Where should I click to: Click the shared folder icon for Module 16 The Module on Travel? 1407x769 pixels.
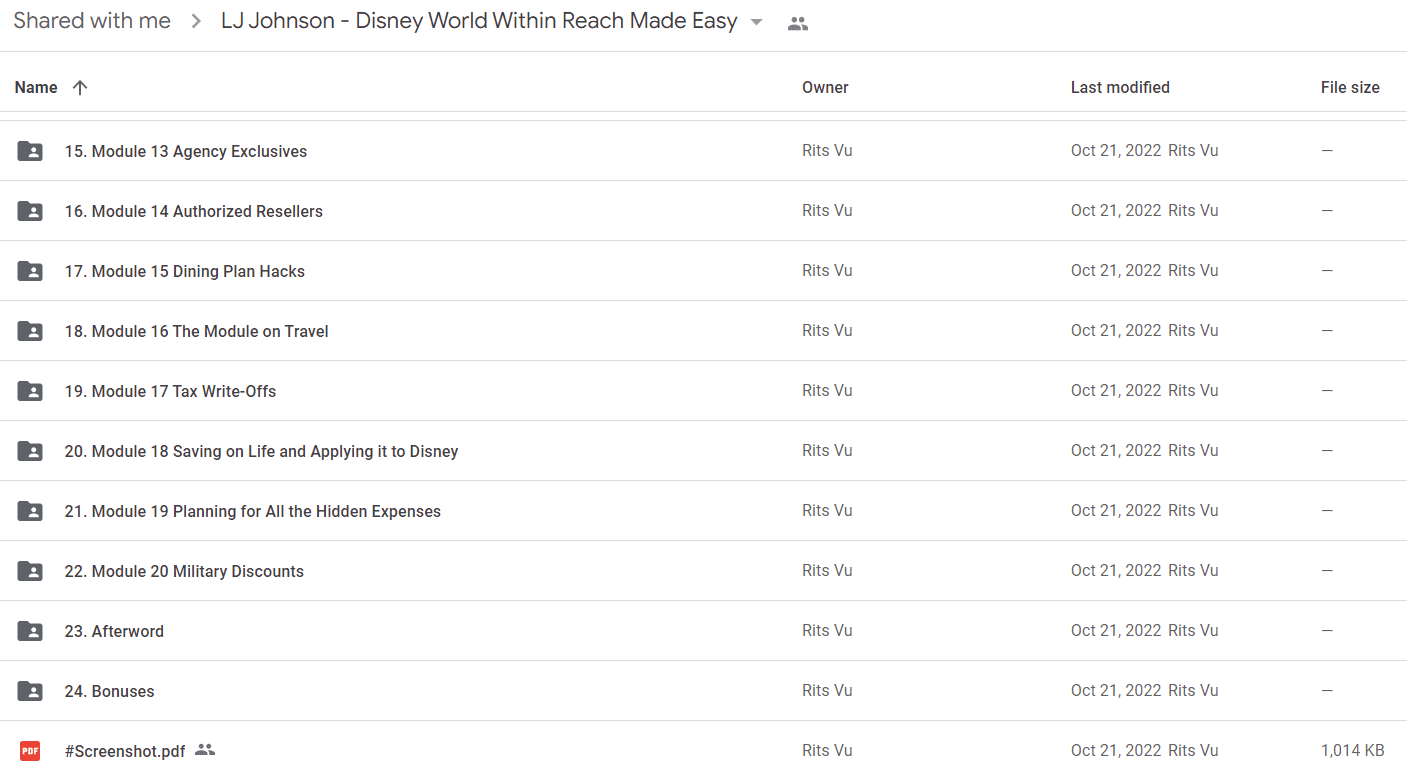[x=30, y=331]
